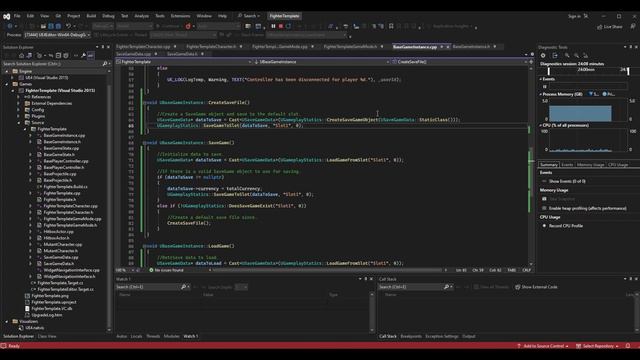Click the Live Share button
Image resolution: width=640 pixels, height=360 pixels.
[x=610, y=27]
